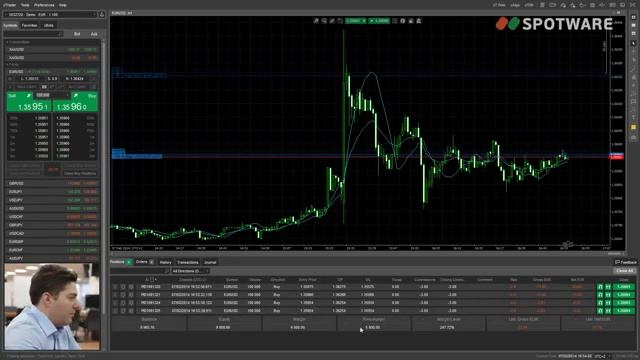The width and height of the screenshot is (640, 360).
Task: Switch to the History tab
Action: 165,262
